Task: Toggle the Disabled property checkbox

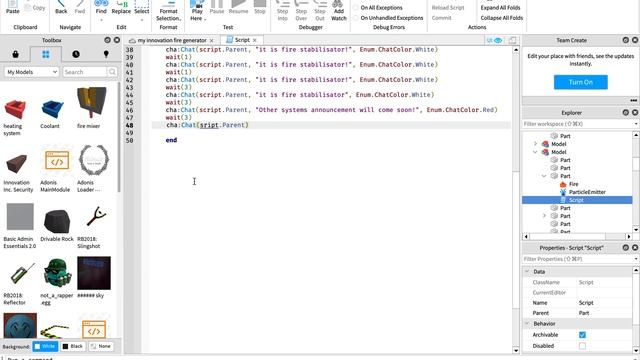Action: coord(582,346)
